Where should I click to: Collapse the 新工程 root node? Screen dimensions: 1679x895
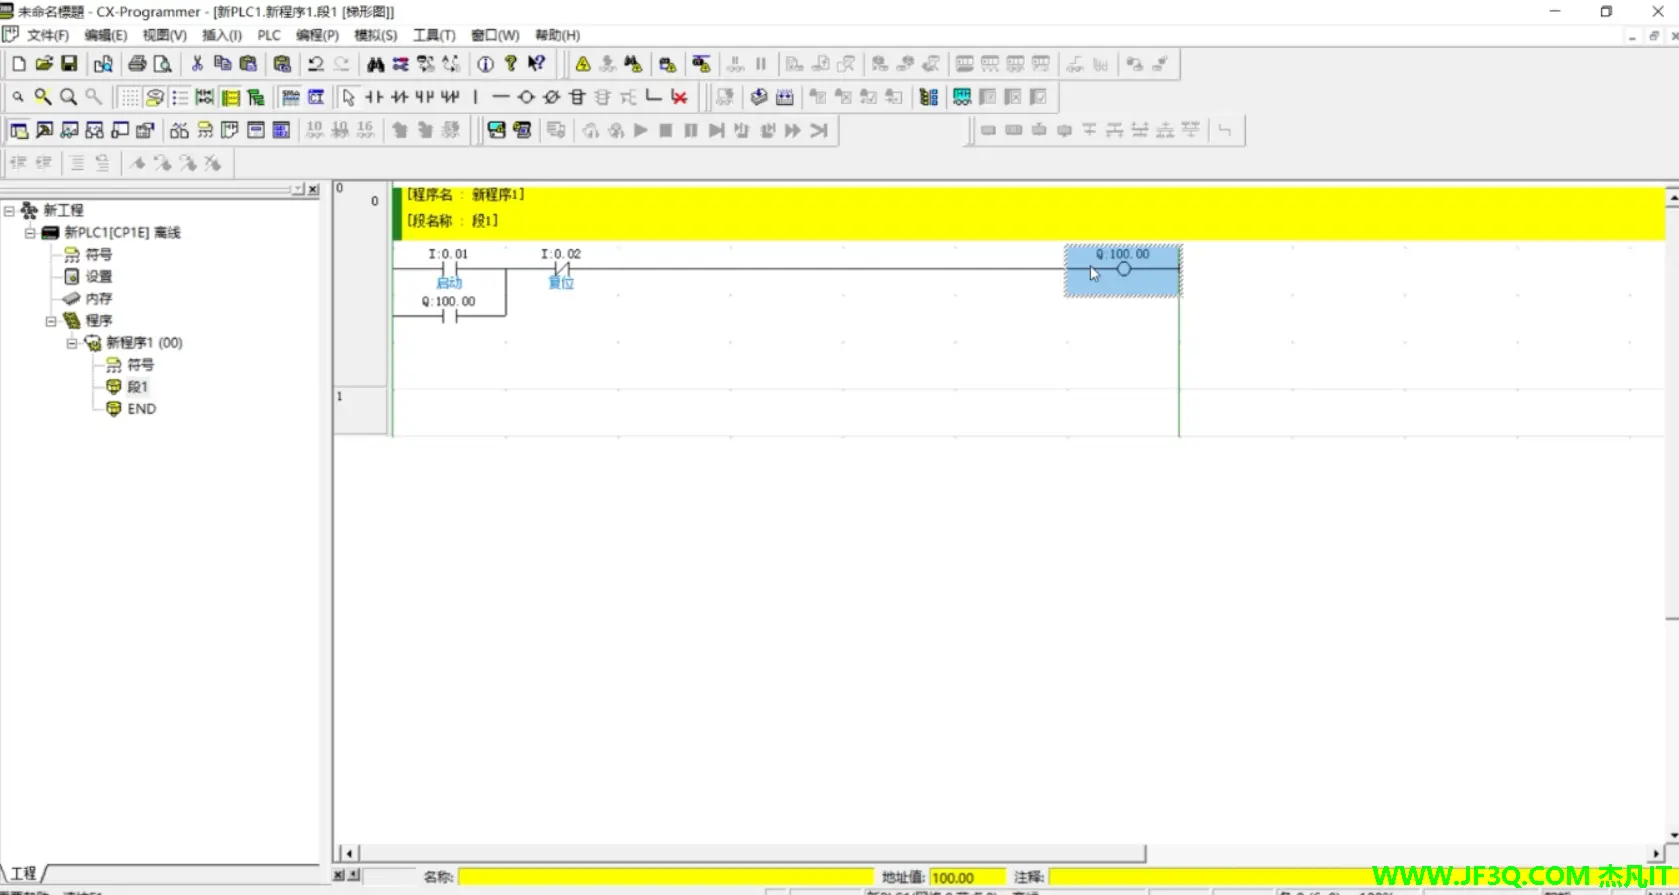(9, 210)
